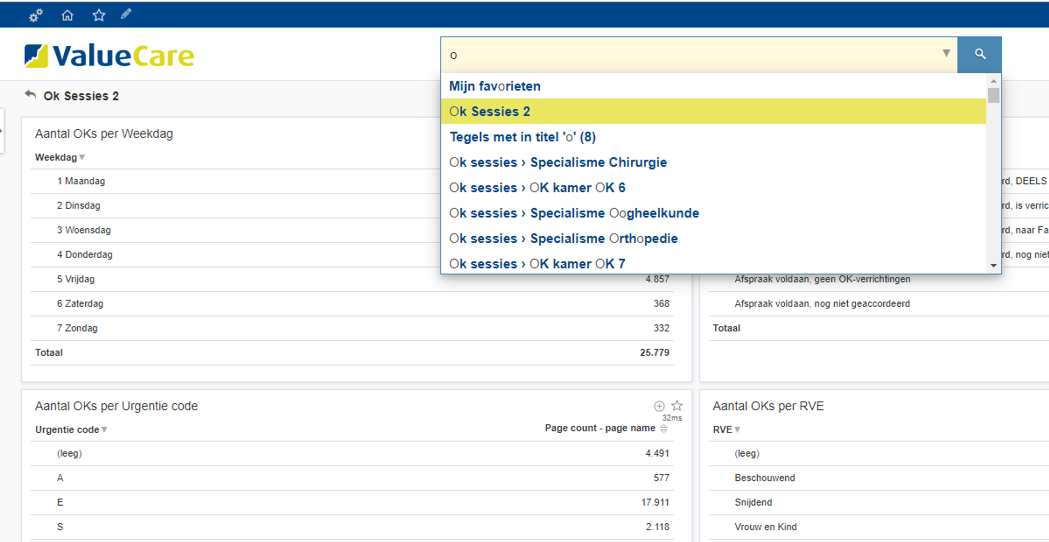Open the Weekdag column filter arrow
Screen dimensions: 1049x542
[x=82, y=158]
